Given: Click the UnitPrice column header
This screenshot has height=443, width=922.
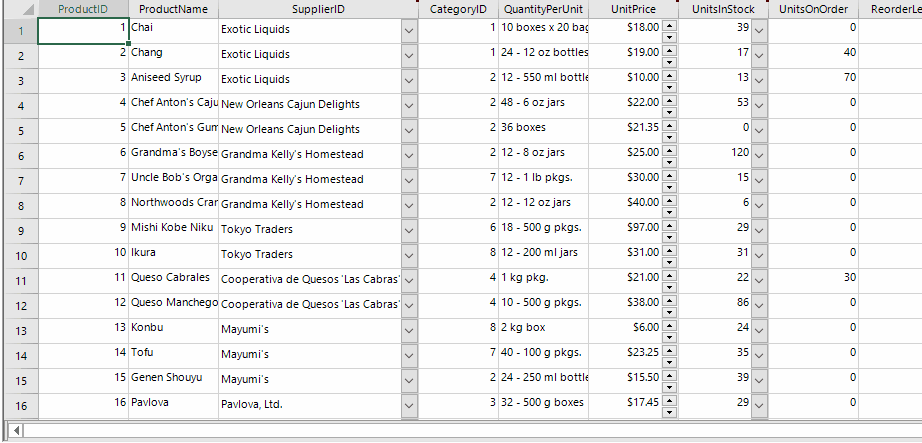Looking at the screenshot, I should point(634,9).
